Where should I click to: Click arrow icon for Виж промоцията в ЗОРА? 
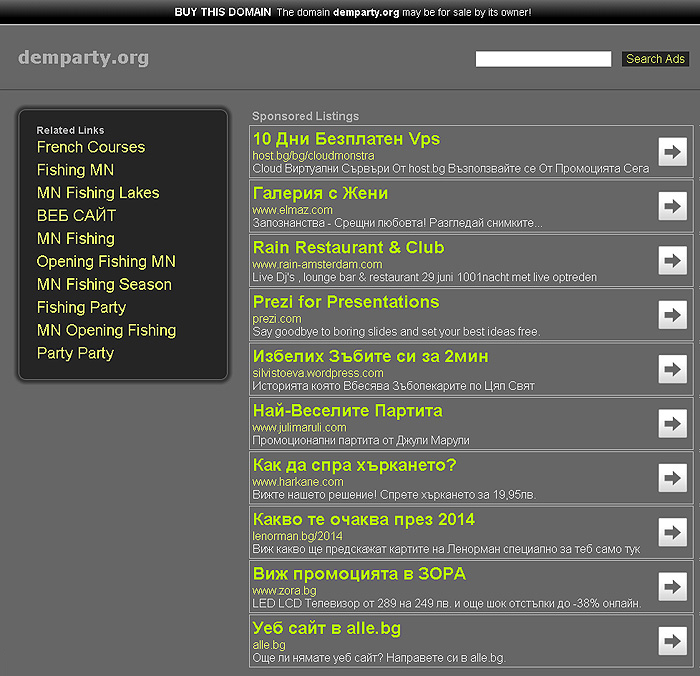pyautogui.click(x=672, y=587)
